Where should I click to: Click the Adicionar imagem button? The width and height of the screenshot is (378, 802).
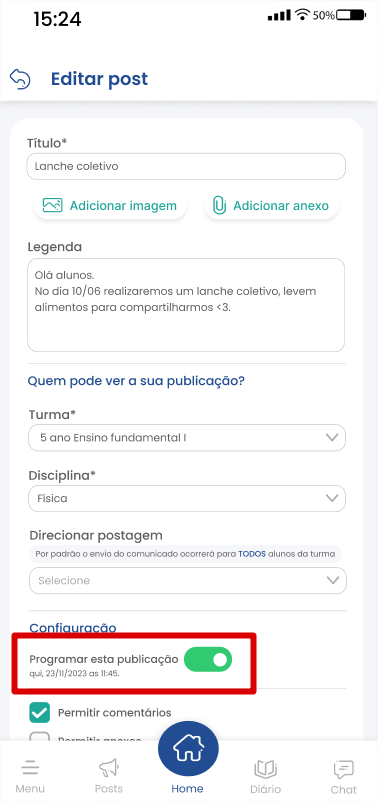click(x=110, y=206)
